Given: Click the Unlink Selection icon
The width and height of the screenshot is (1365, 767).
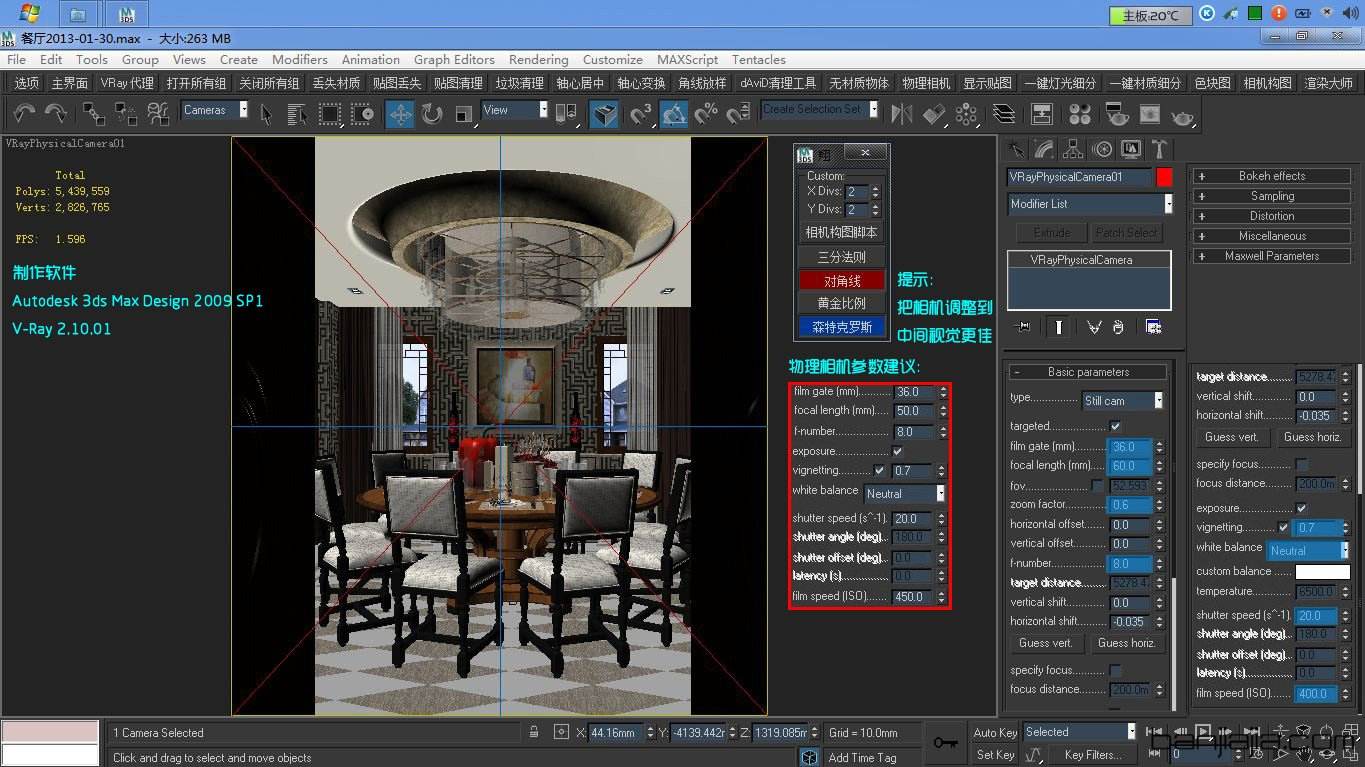Looking at the screenshot, I should coord(127,114).
